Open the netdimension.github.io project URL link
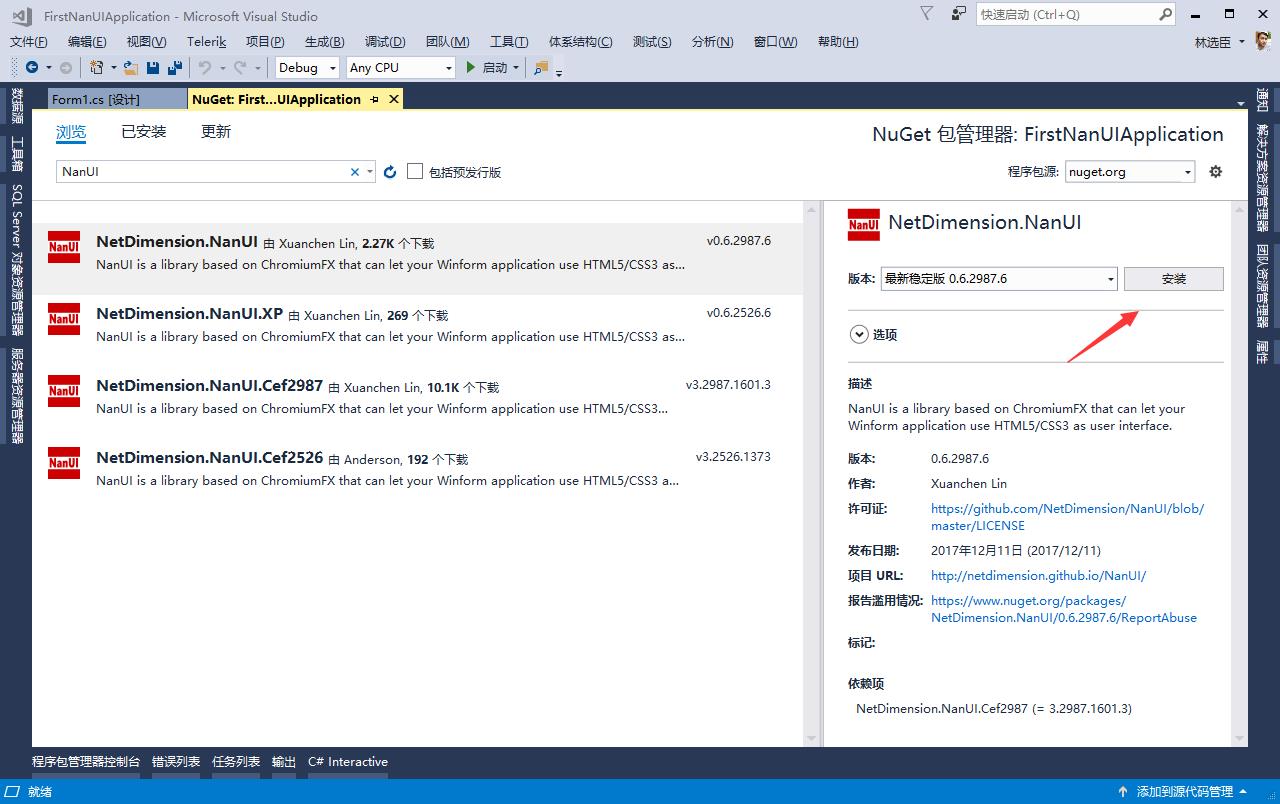This screenshot has height=804, width=1280. pos(1038,576)
